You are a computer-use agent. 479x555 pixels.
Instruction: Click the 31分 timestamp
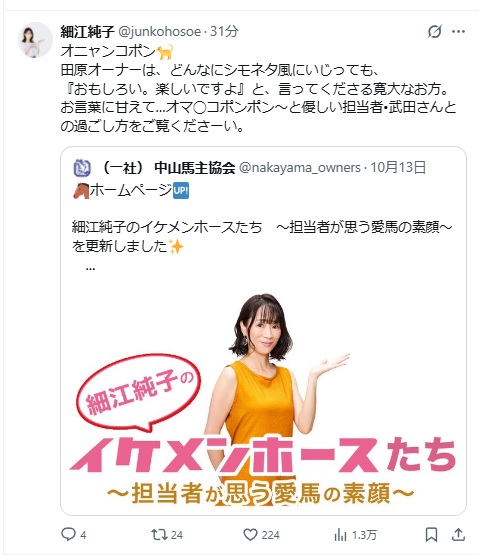[x=224, y=32]
